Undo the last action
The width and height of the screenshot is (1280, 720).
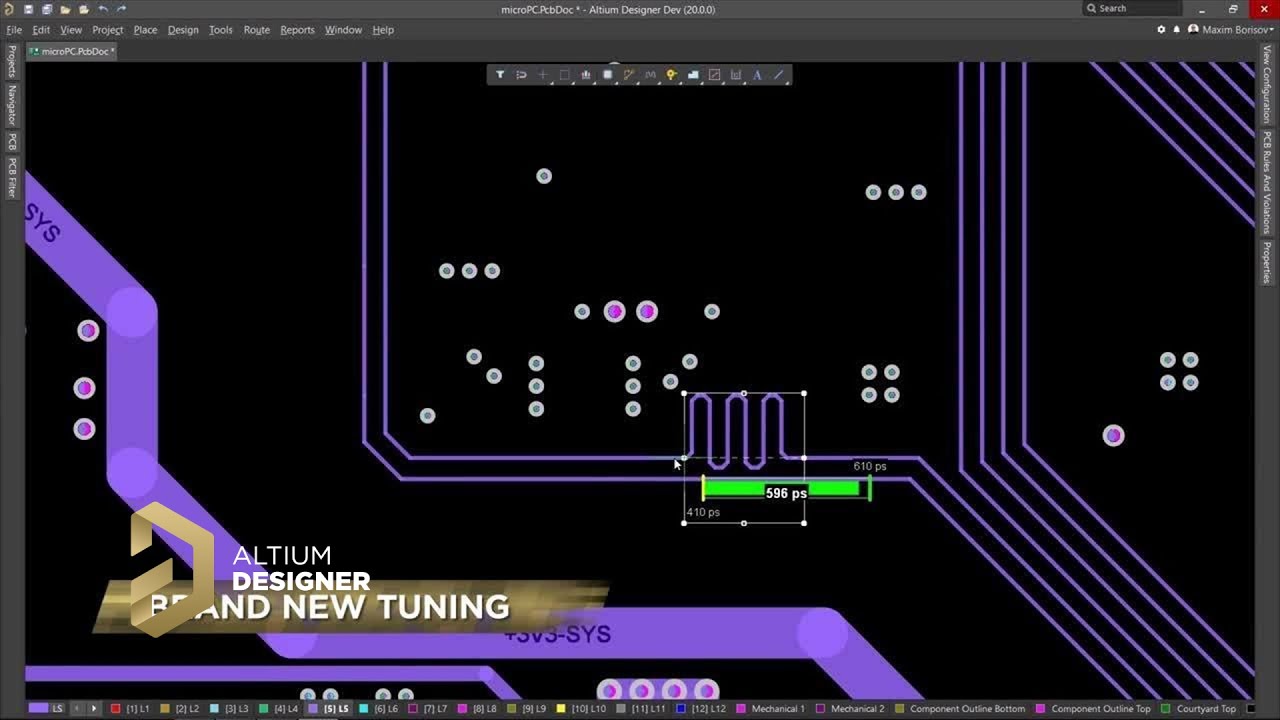point(102,9)
